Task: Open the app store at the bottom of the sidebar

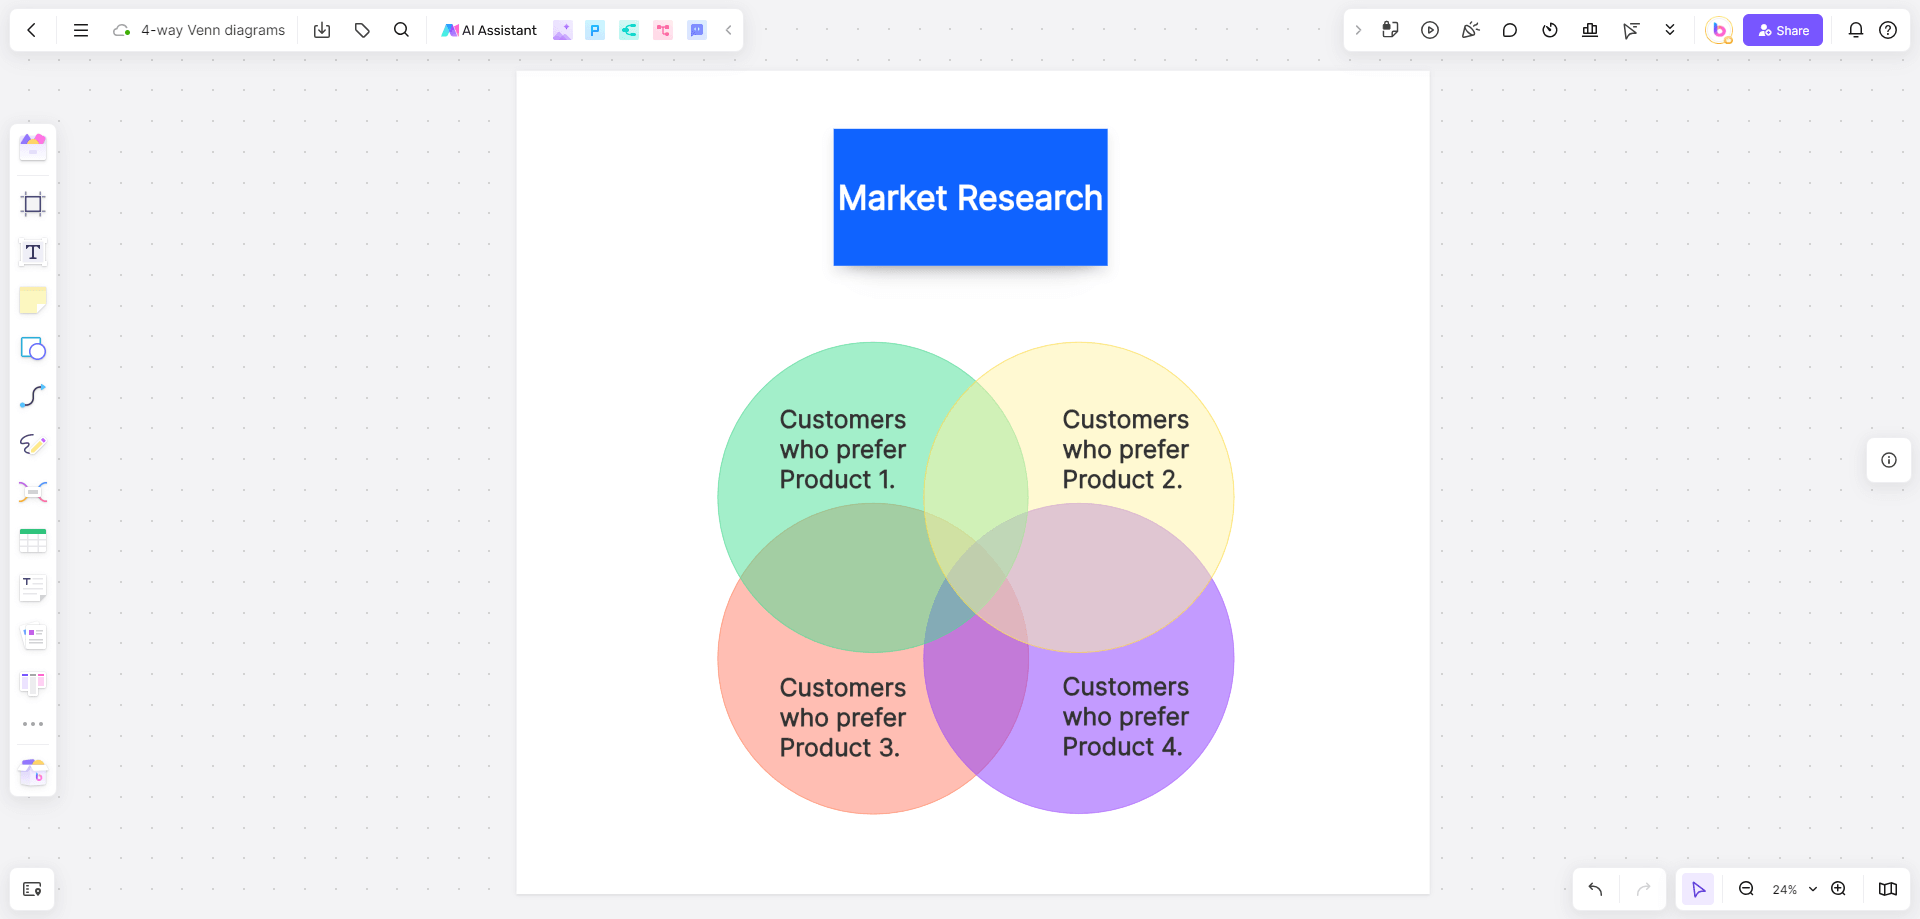Action: click(x=33, y=772)
